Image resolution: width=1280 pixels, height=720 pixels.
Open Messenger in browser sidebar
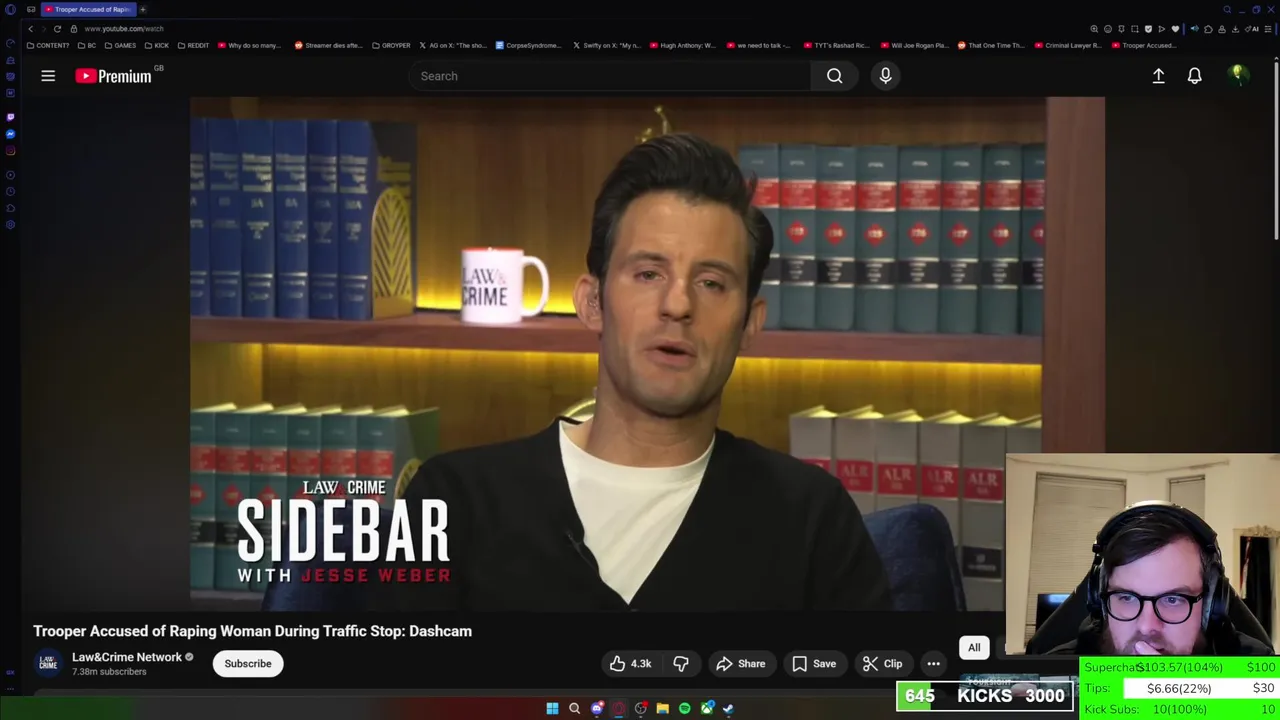click(10, 134)
